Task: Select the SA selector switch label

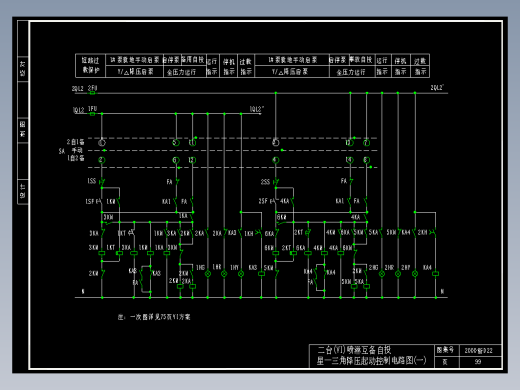Action: pos(62,151)
